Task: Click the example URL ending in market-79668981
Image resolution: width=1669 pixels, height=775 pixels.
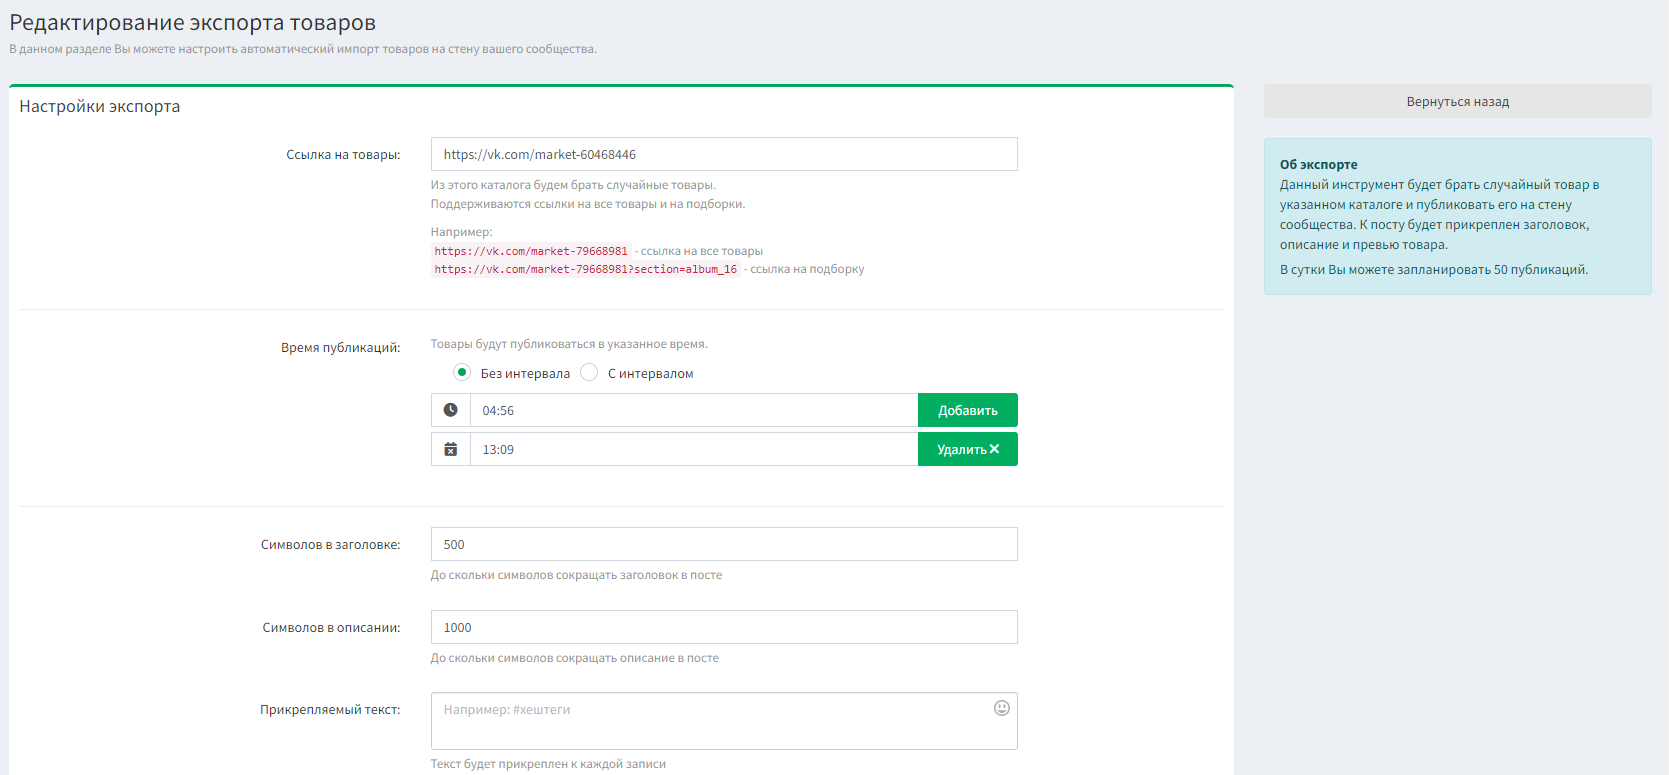Action: click(x=531, y=251)
